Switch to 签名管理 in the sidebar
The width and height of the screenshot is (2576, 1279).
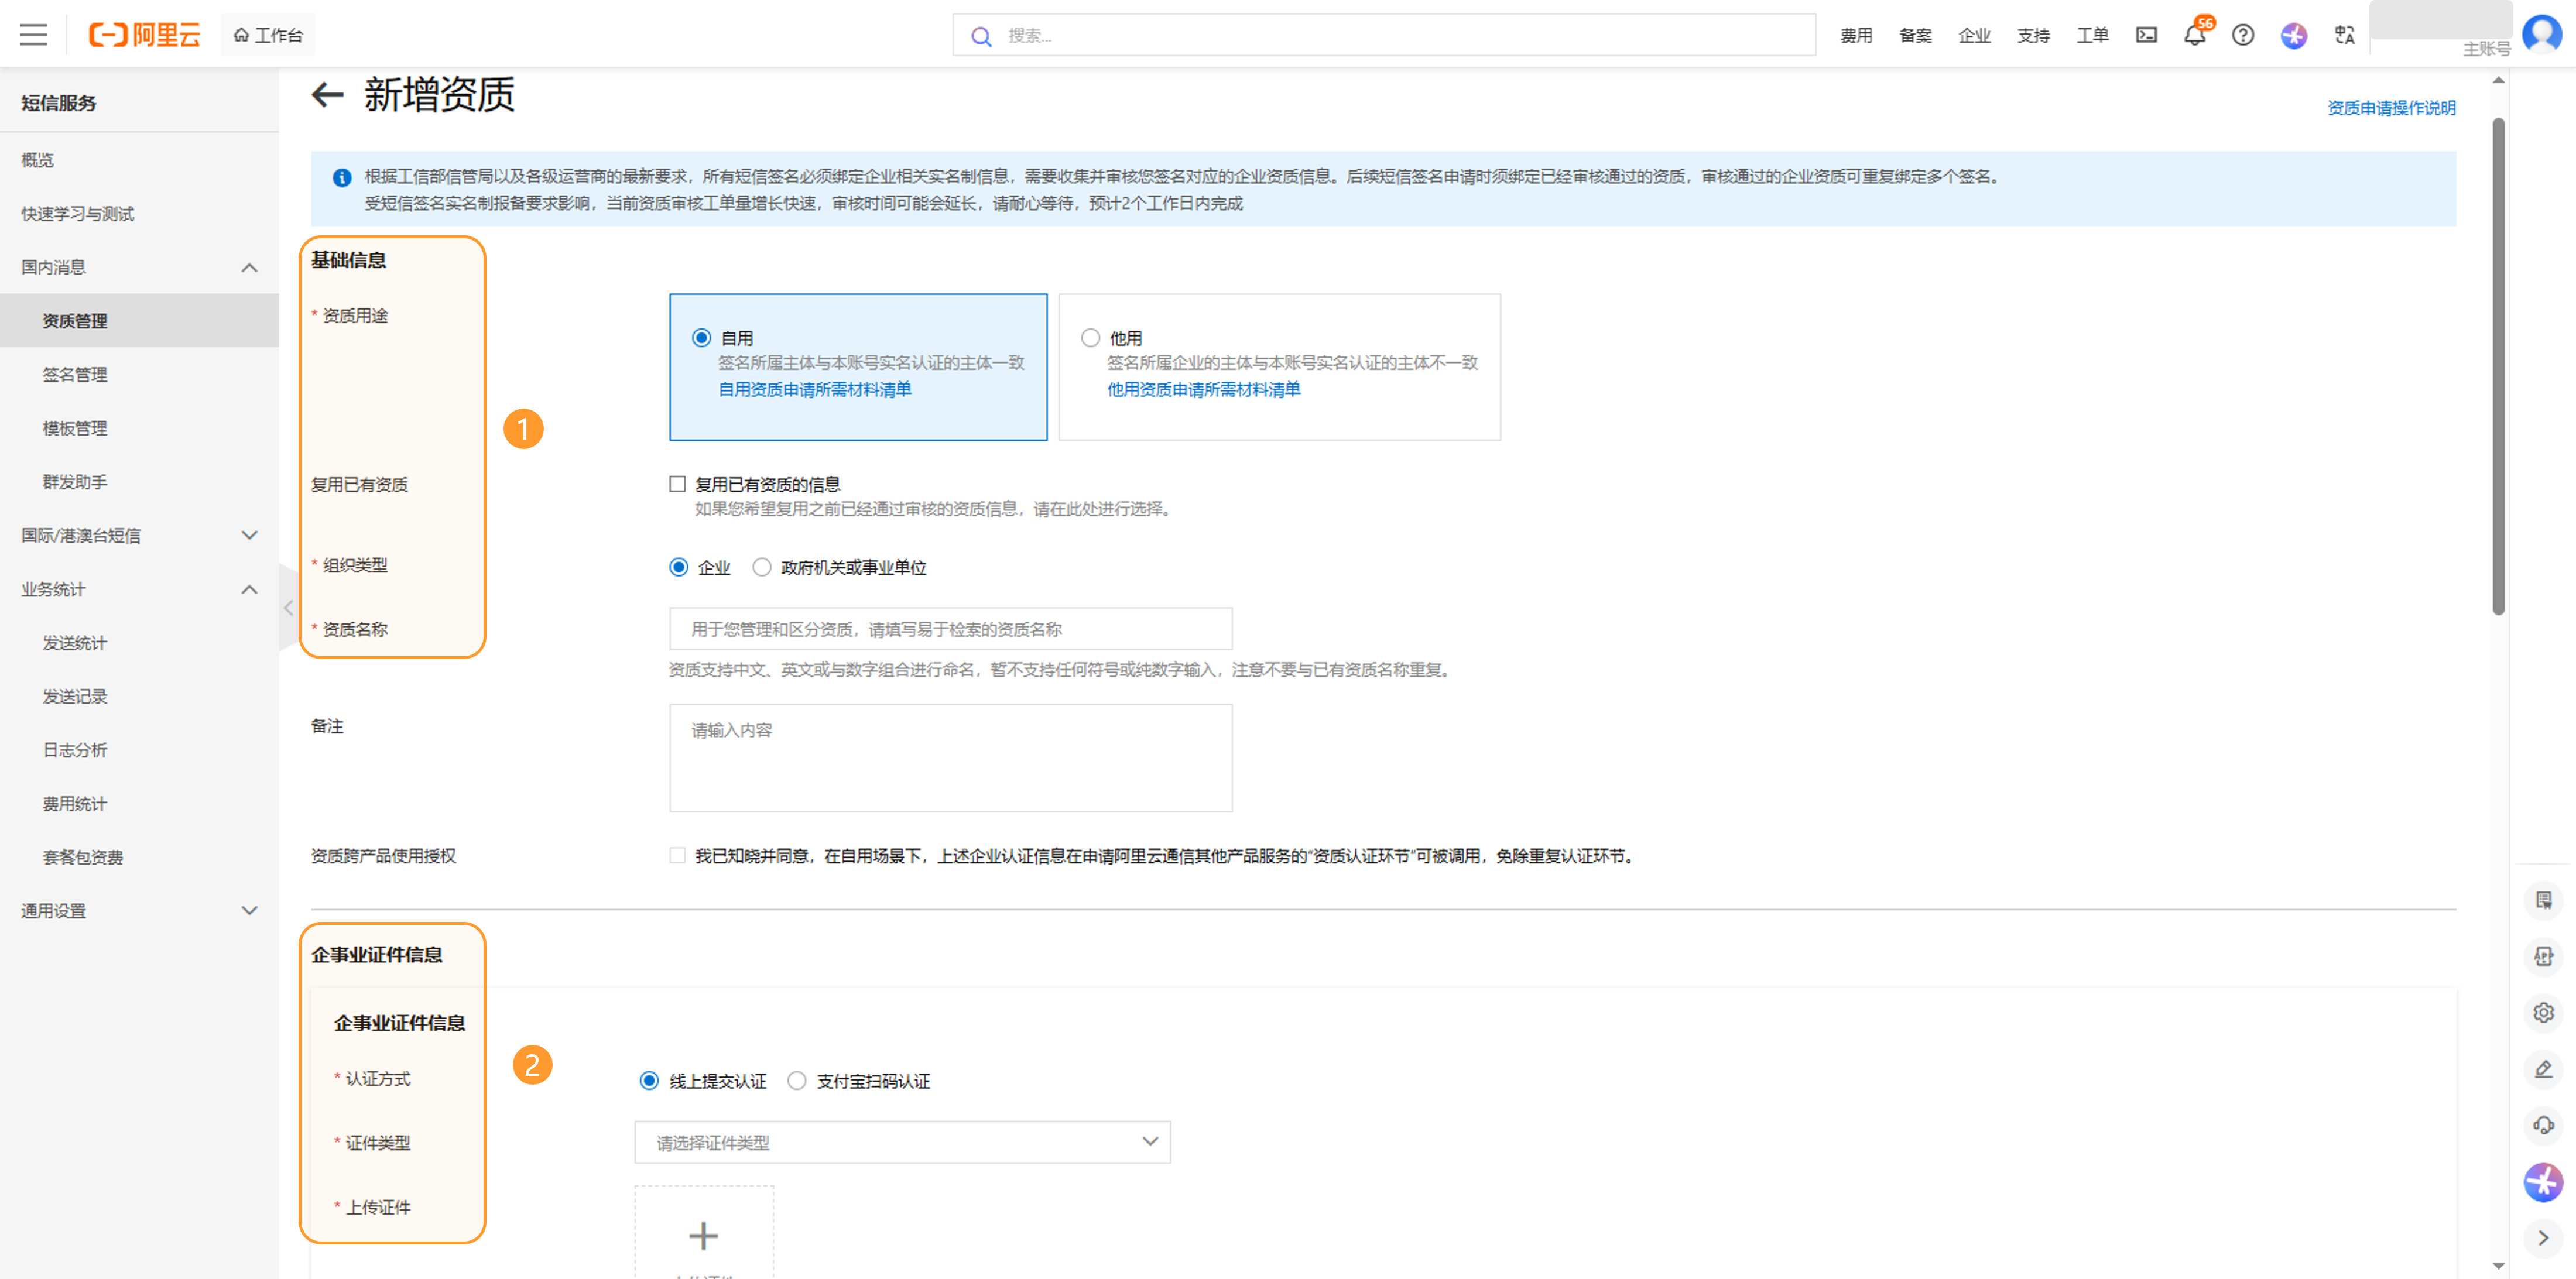(x=74, y=374)
